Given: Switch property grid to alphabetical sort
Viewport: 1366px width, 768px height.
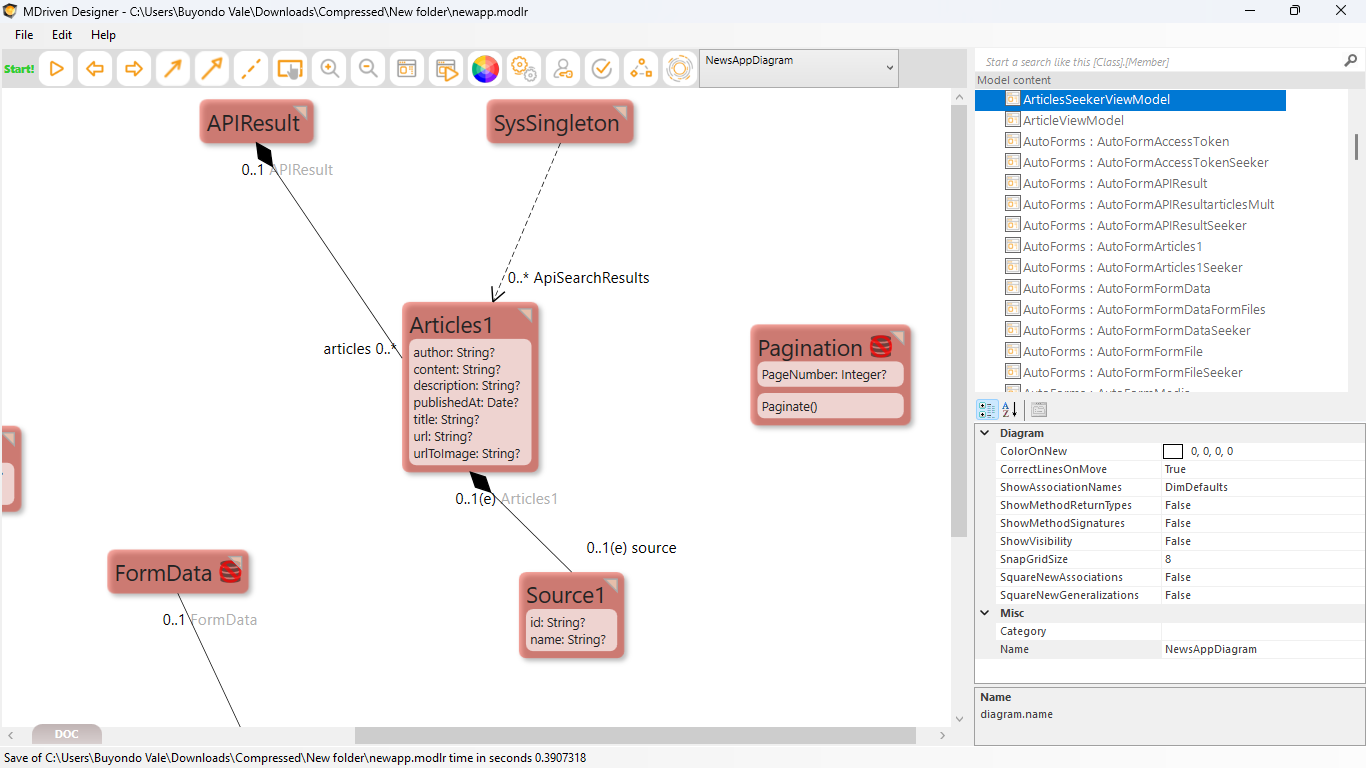Looking at the screenshot, I should [x=1010, y=409].
